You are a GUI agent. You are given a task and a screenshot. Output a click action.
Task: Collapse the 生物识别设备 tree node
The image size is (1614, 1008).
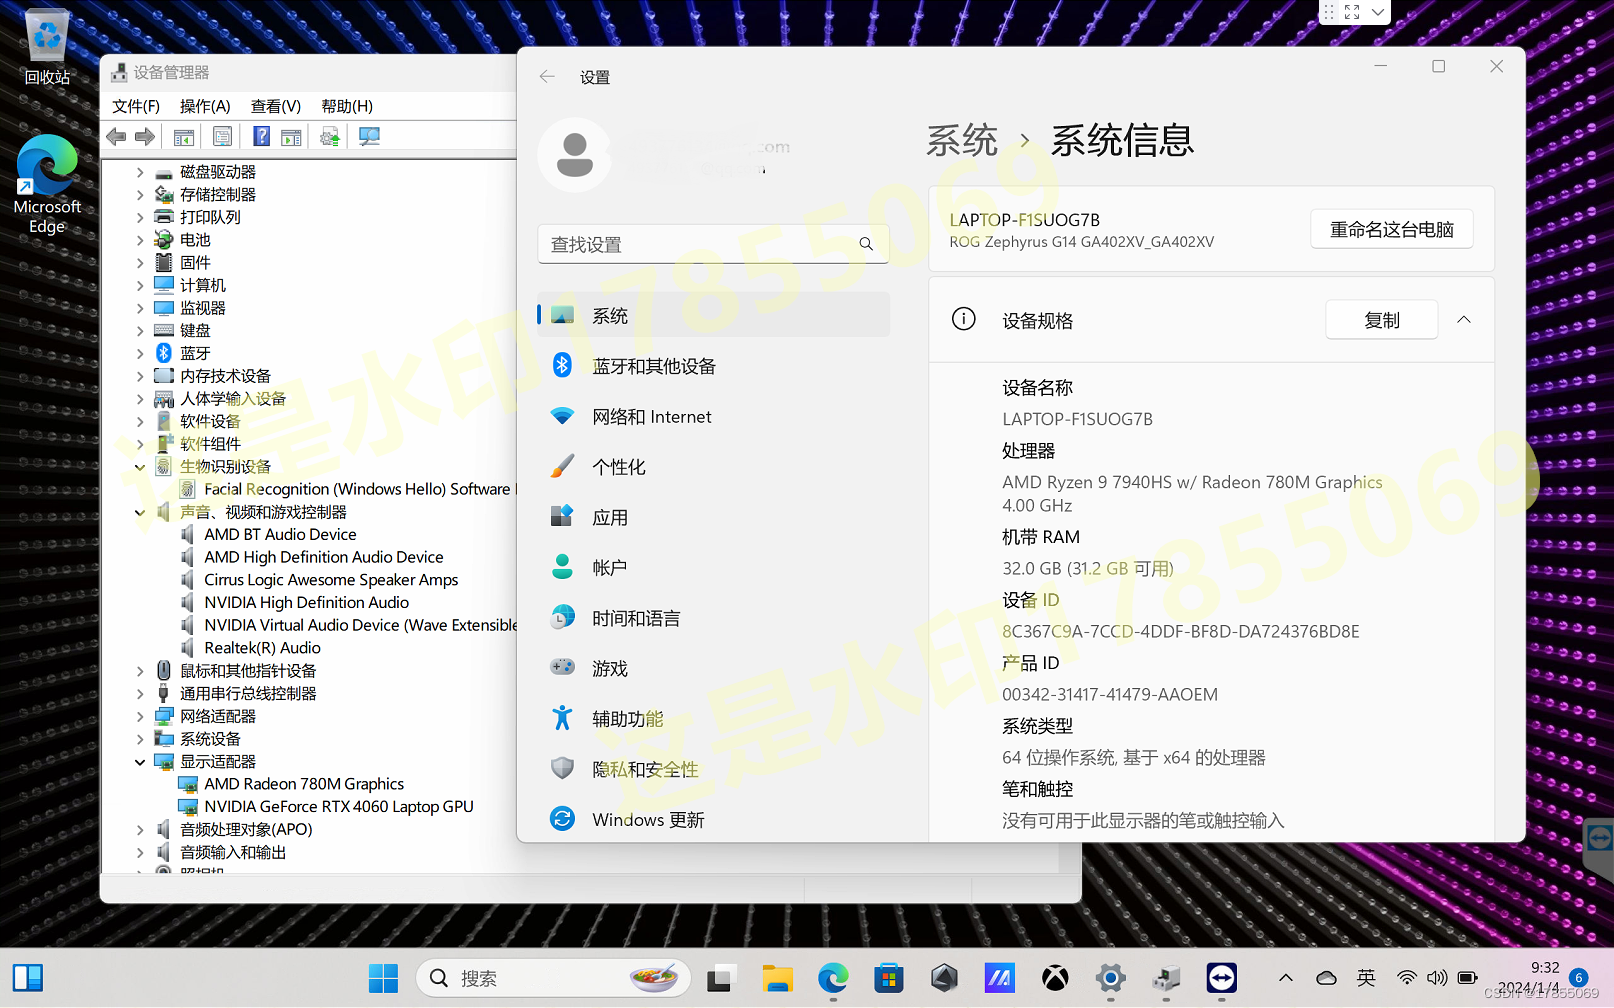tap(140, 467)
